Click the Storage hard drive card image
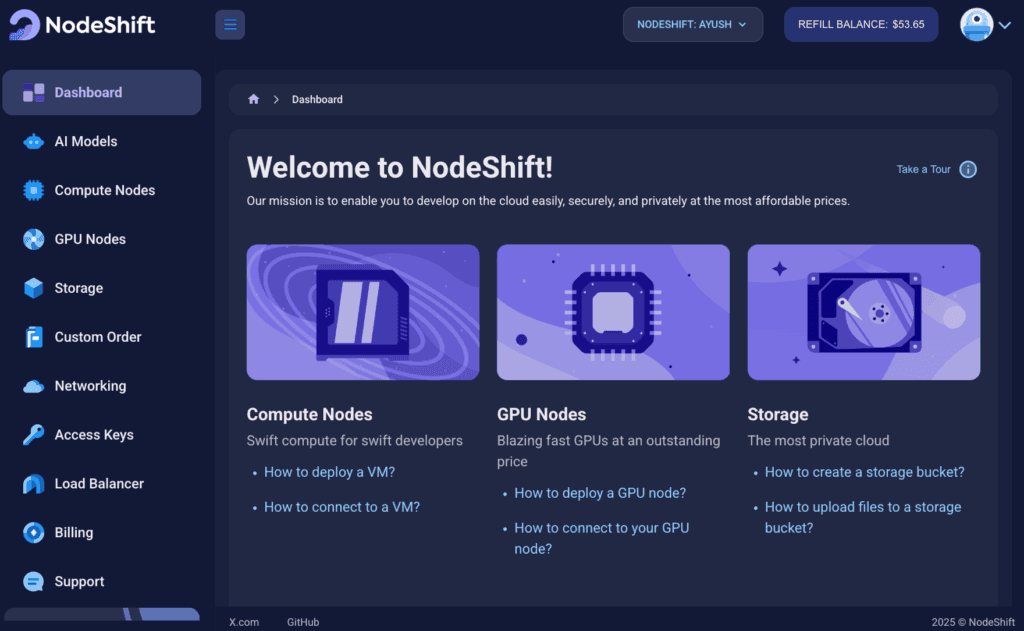Image resolution: width=1024 pixels, height=631 pixels. click(x=864, y=312)
